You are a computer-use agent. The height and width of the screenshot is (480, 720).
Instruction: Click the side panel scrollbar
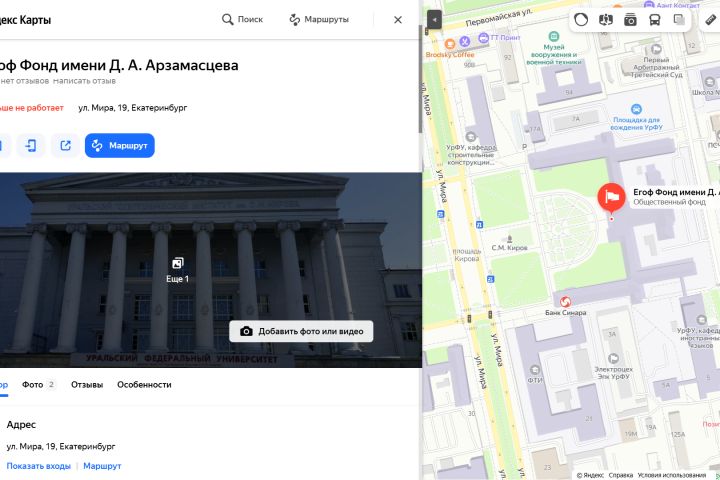(x=420, y=79)
